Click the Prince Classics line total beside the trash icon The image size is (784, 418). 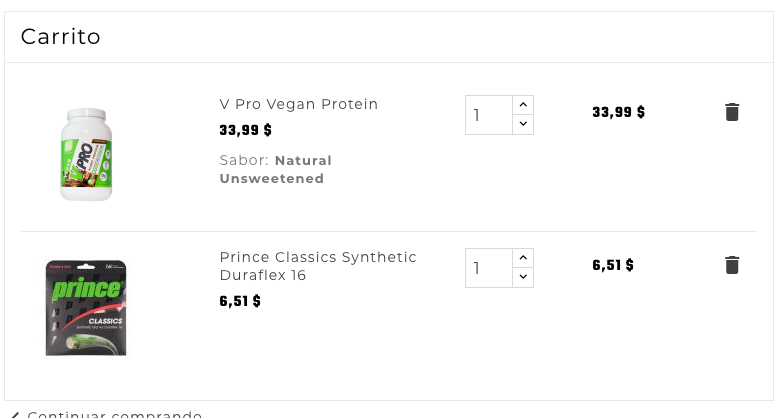pos(613,265)
